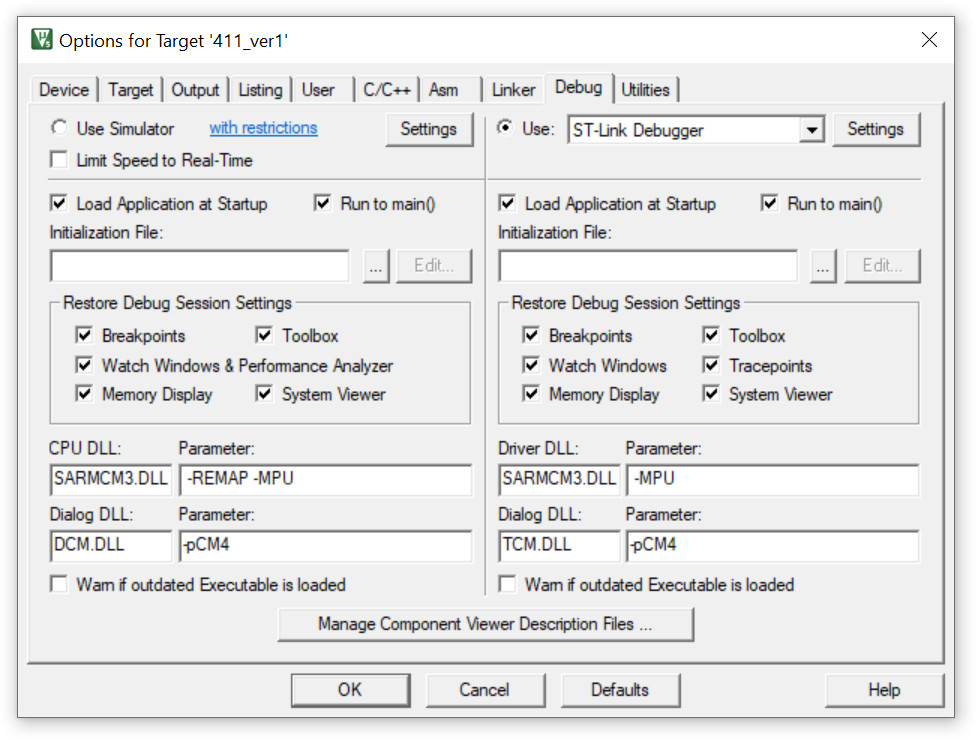Toggle debugger Breakpoints checkbox
This screenshot has width=976, height=740.
pyautogui.click(x=531, y=335)
